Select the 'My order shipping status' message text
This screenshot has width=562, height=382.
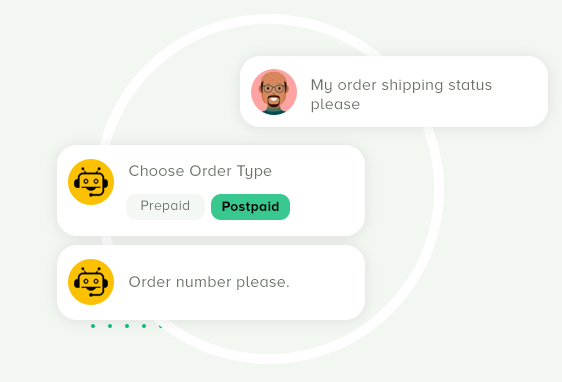(x=401, y=95)
